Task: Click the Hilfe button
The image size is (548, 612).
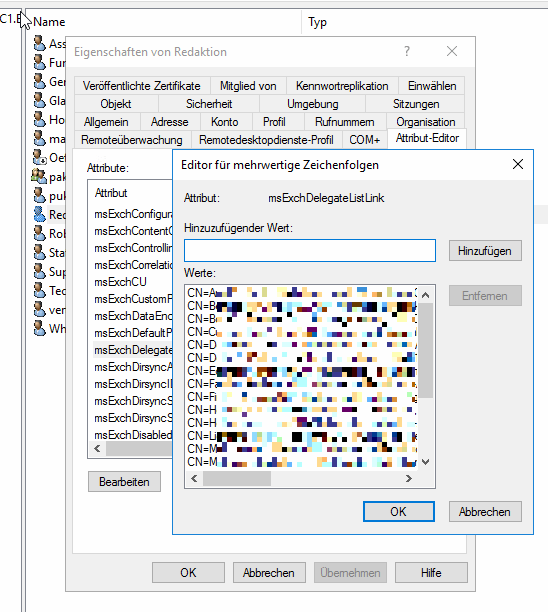Action: (x=431, y=573)
